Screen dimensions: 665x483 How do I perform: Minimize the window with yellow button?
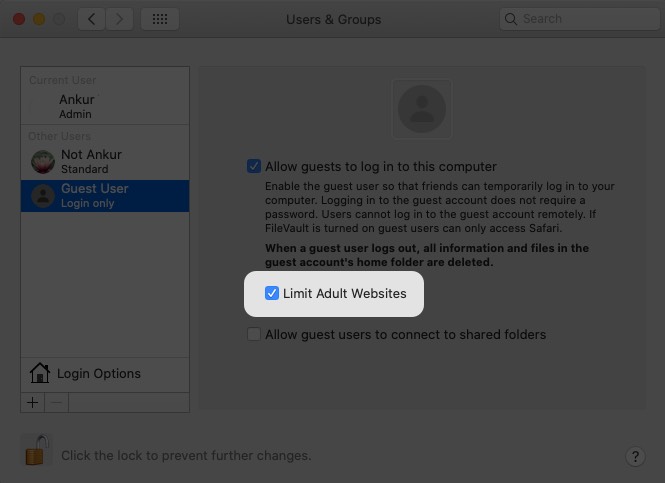pos(39,19)
